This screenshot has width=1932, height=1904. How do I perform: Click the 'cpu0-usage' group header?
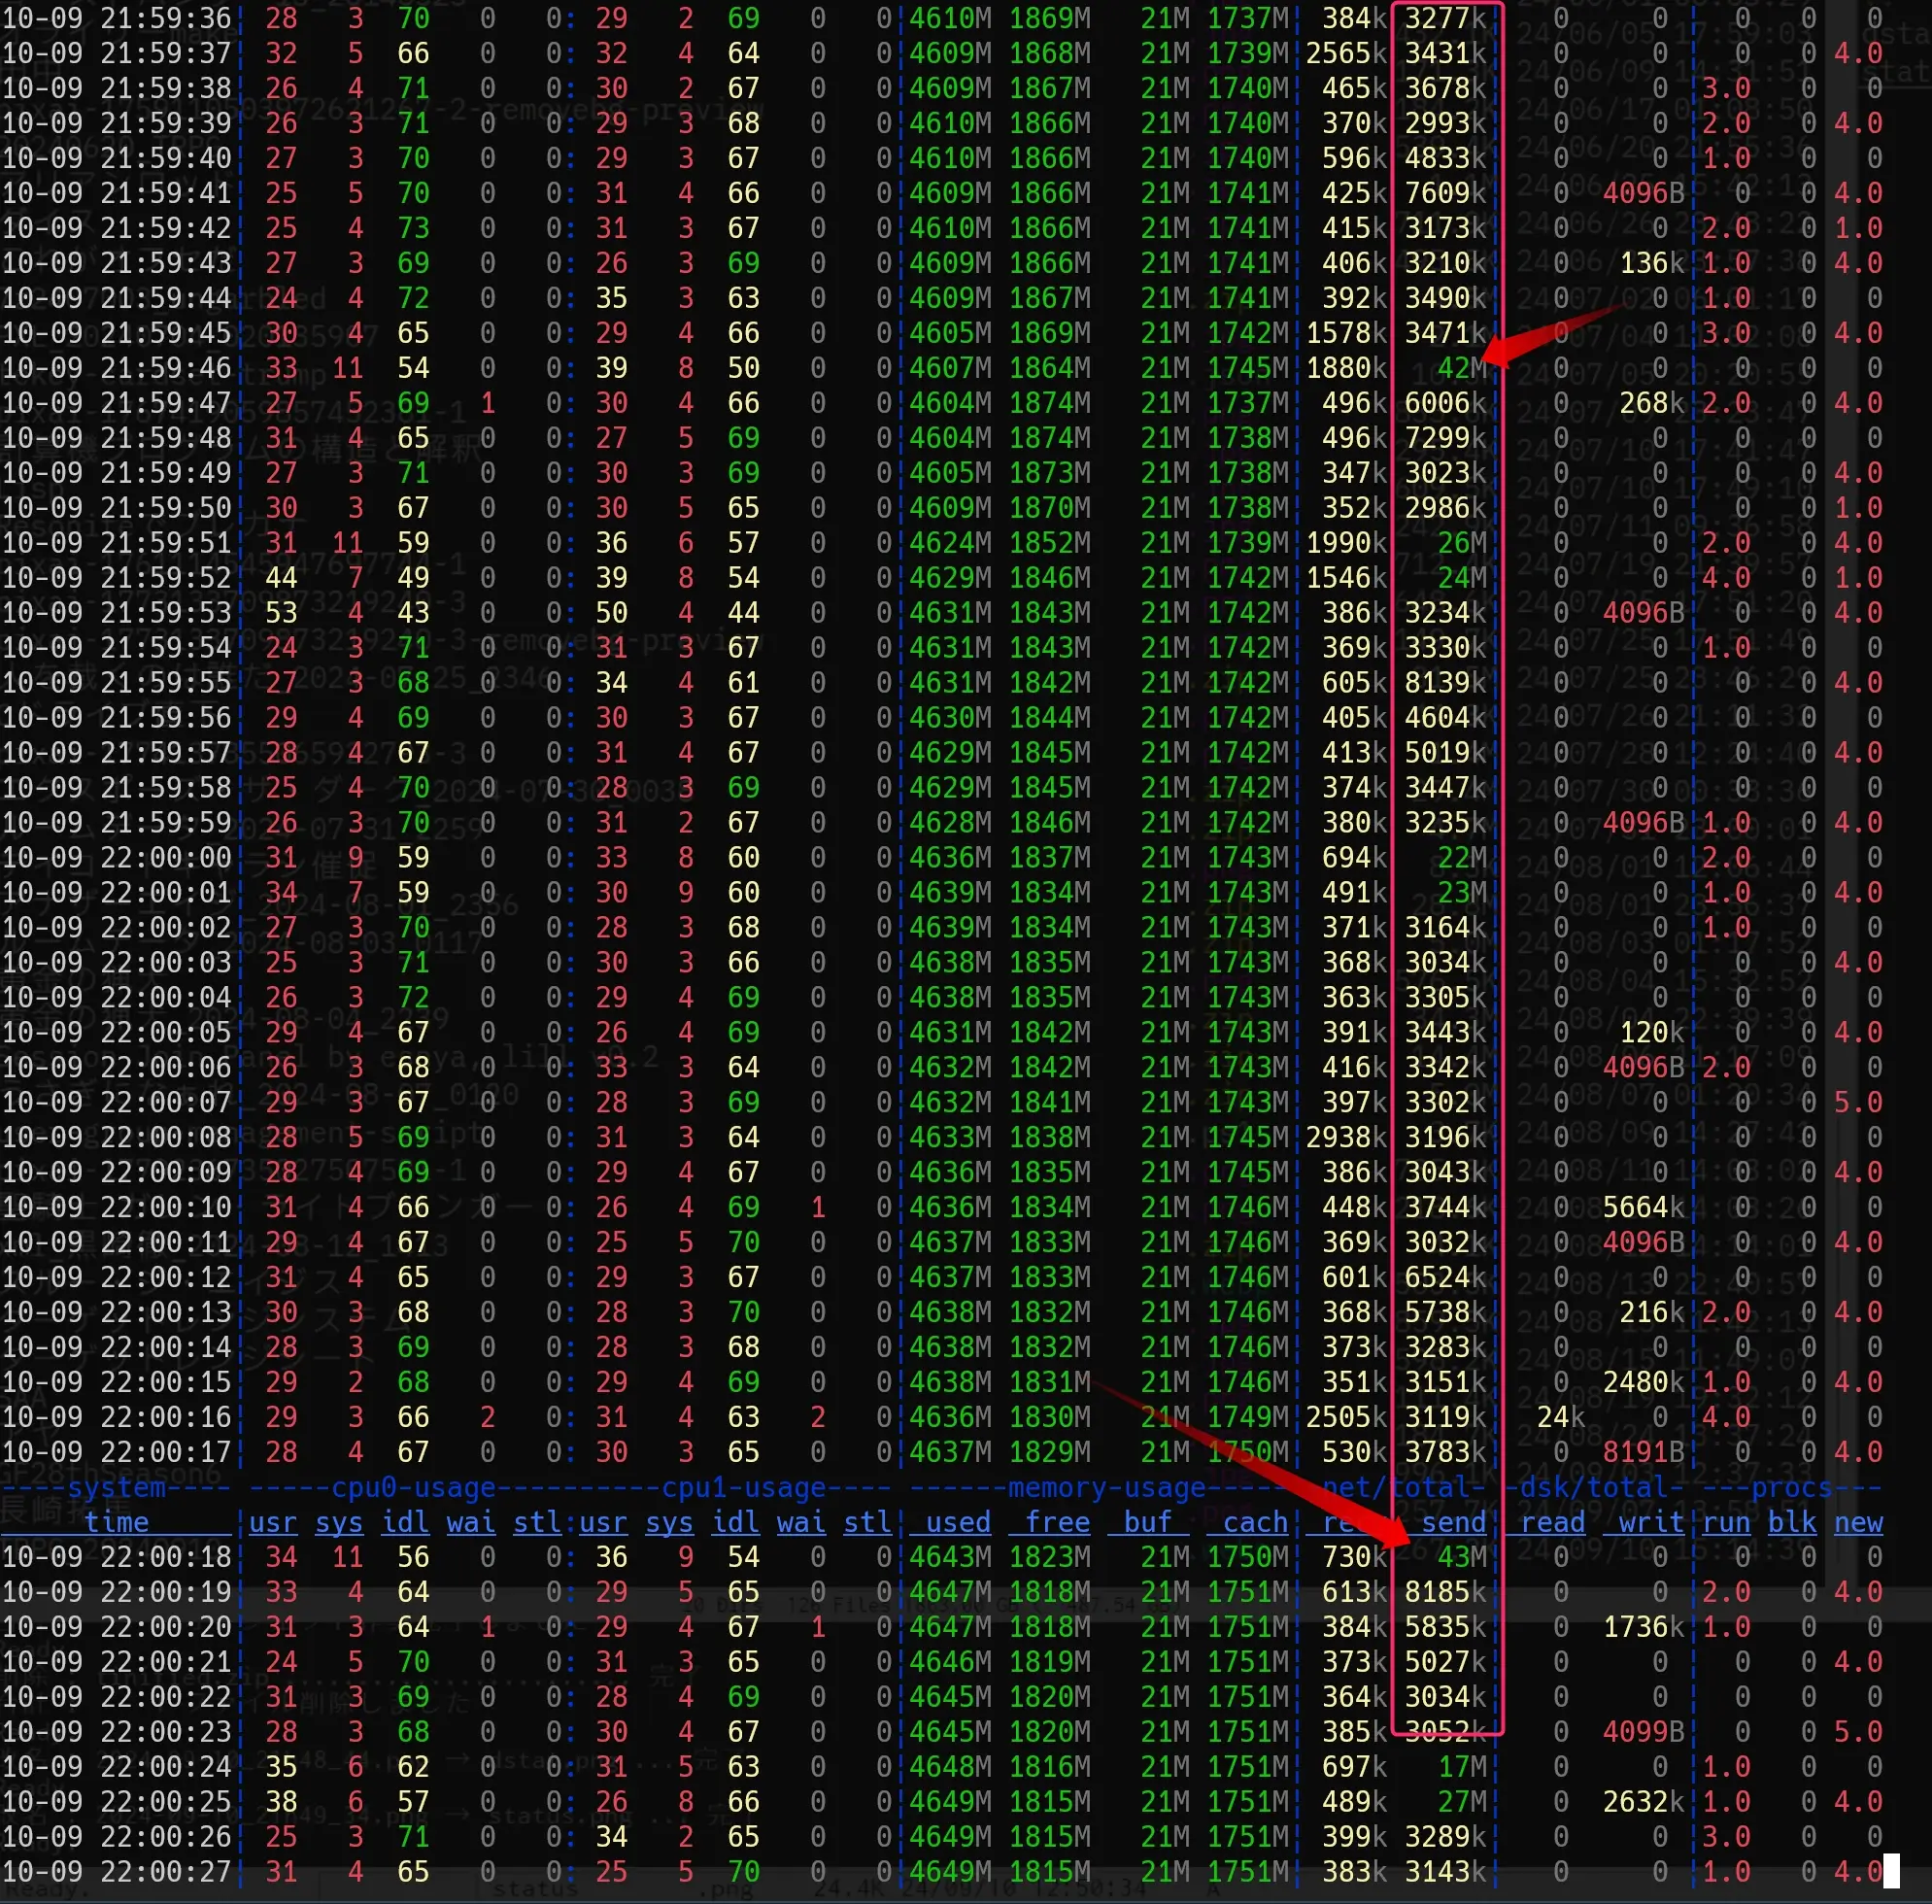click(412, 1487)
